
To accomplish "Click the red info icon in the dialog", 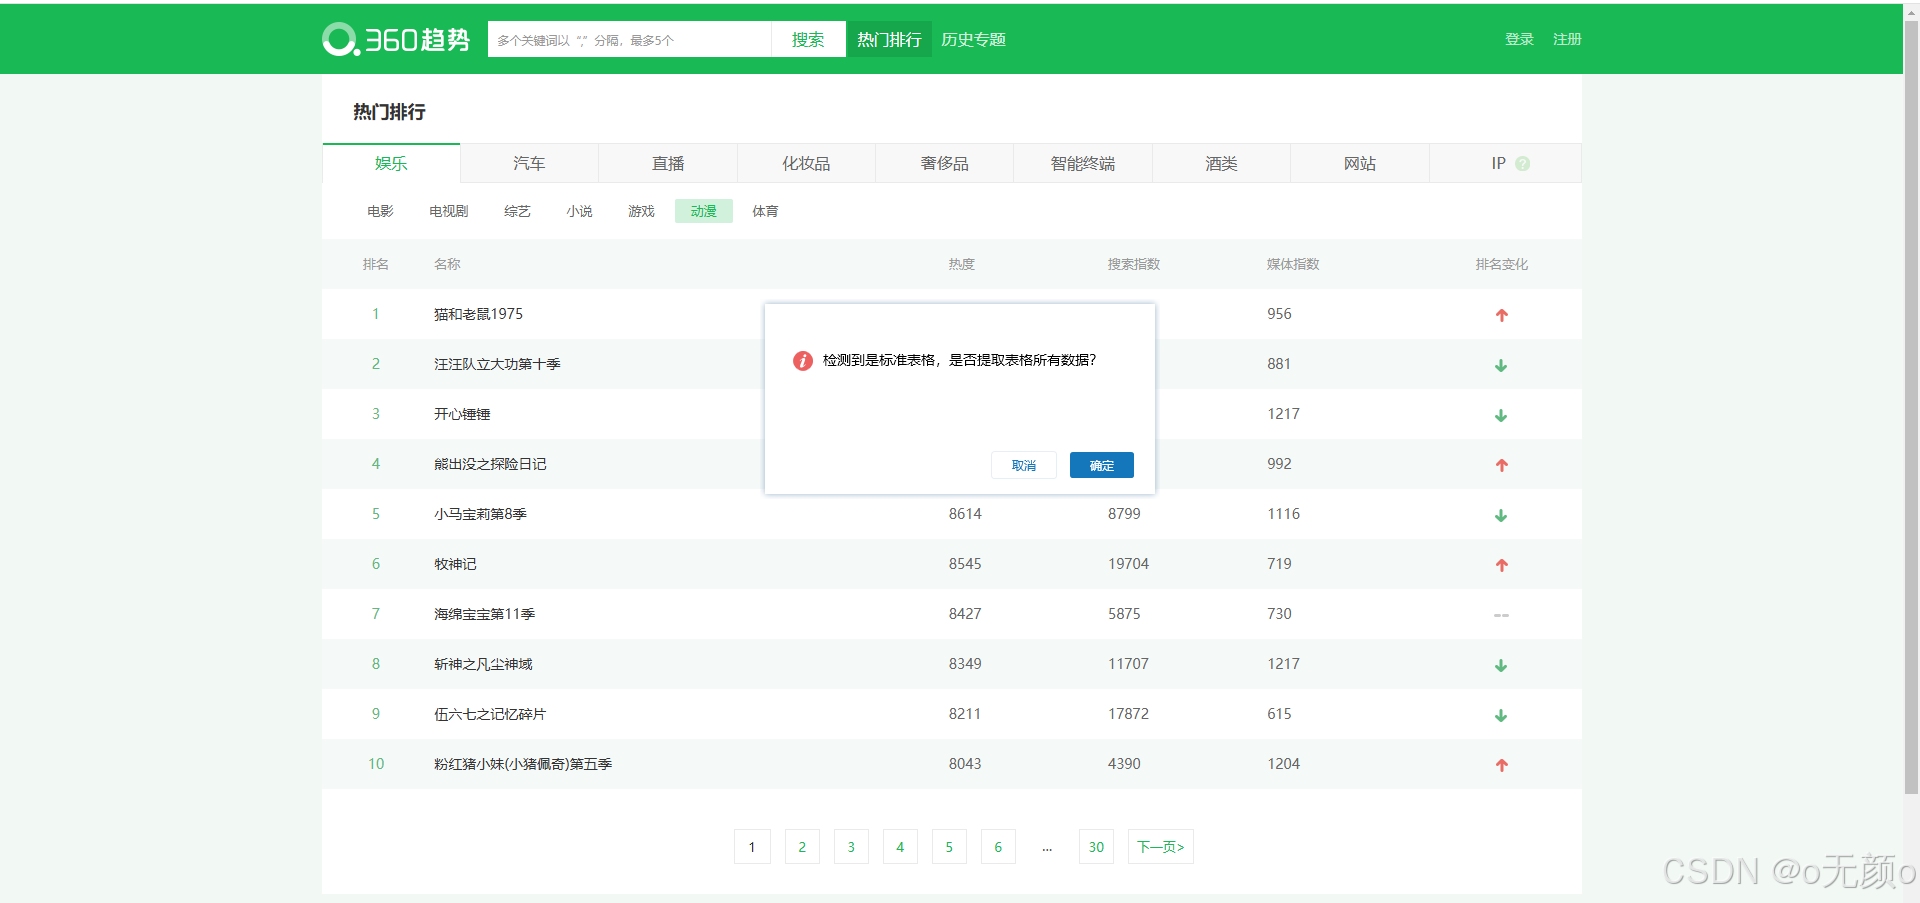I will pyautogui.click(x=802, y=361).
